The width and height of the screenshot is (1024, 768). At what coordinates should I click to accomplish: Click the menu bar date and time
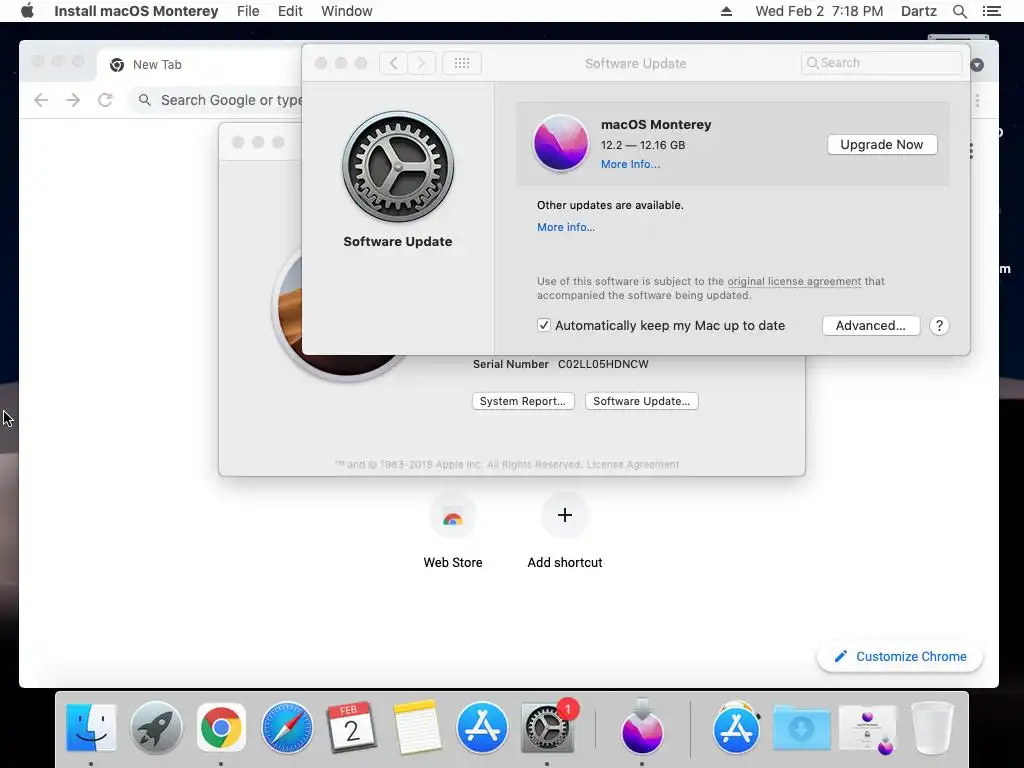[819, 11]
